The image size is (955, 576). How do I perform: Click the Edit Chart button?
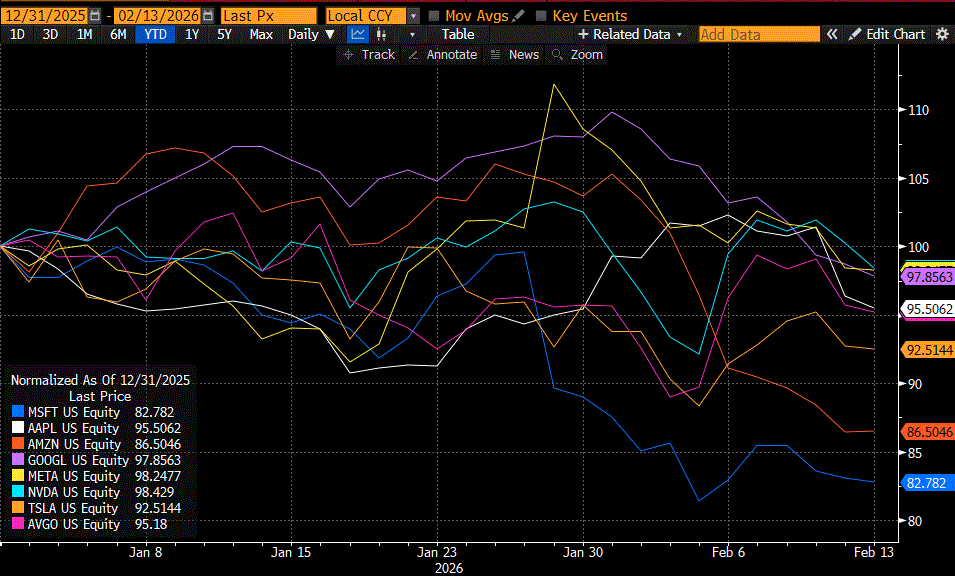click(x=887, y=34)
